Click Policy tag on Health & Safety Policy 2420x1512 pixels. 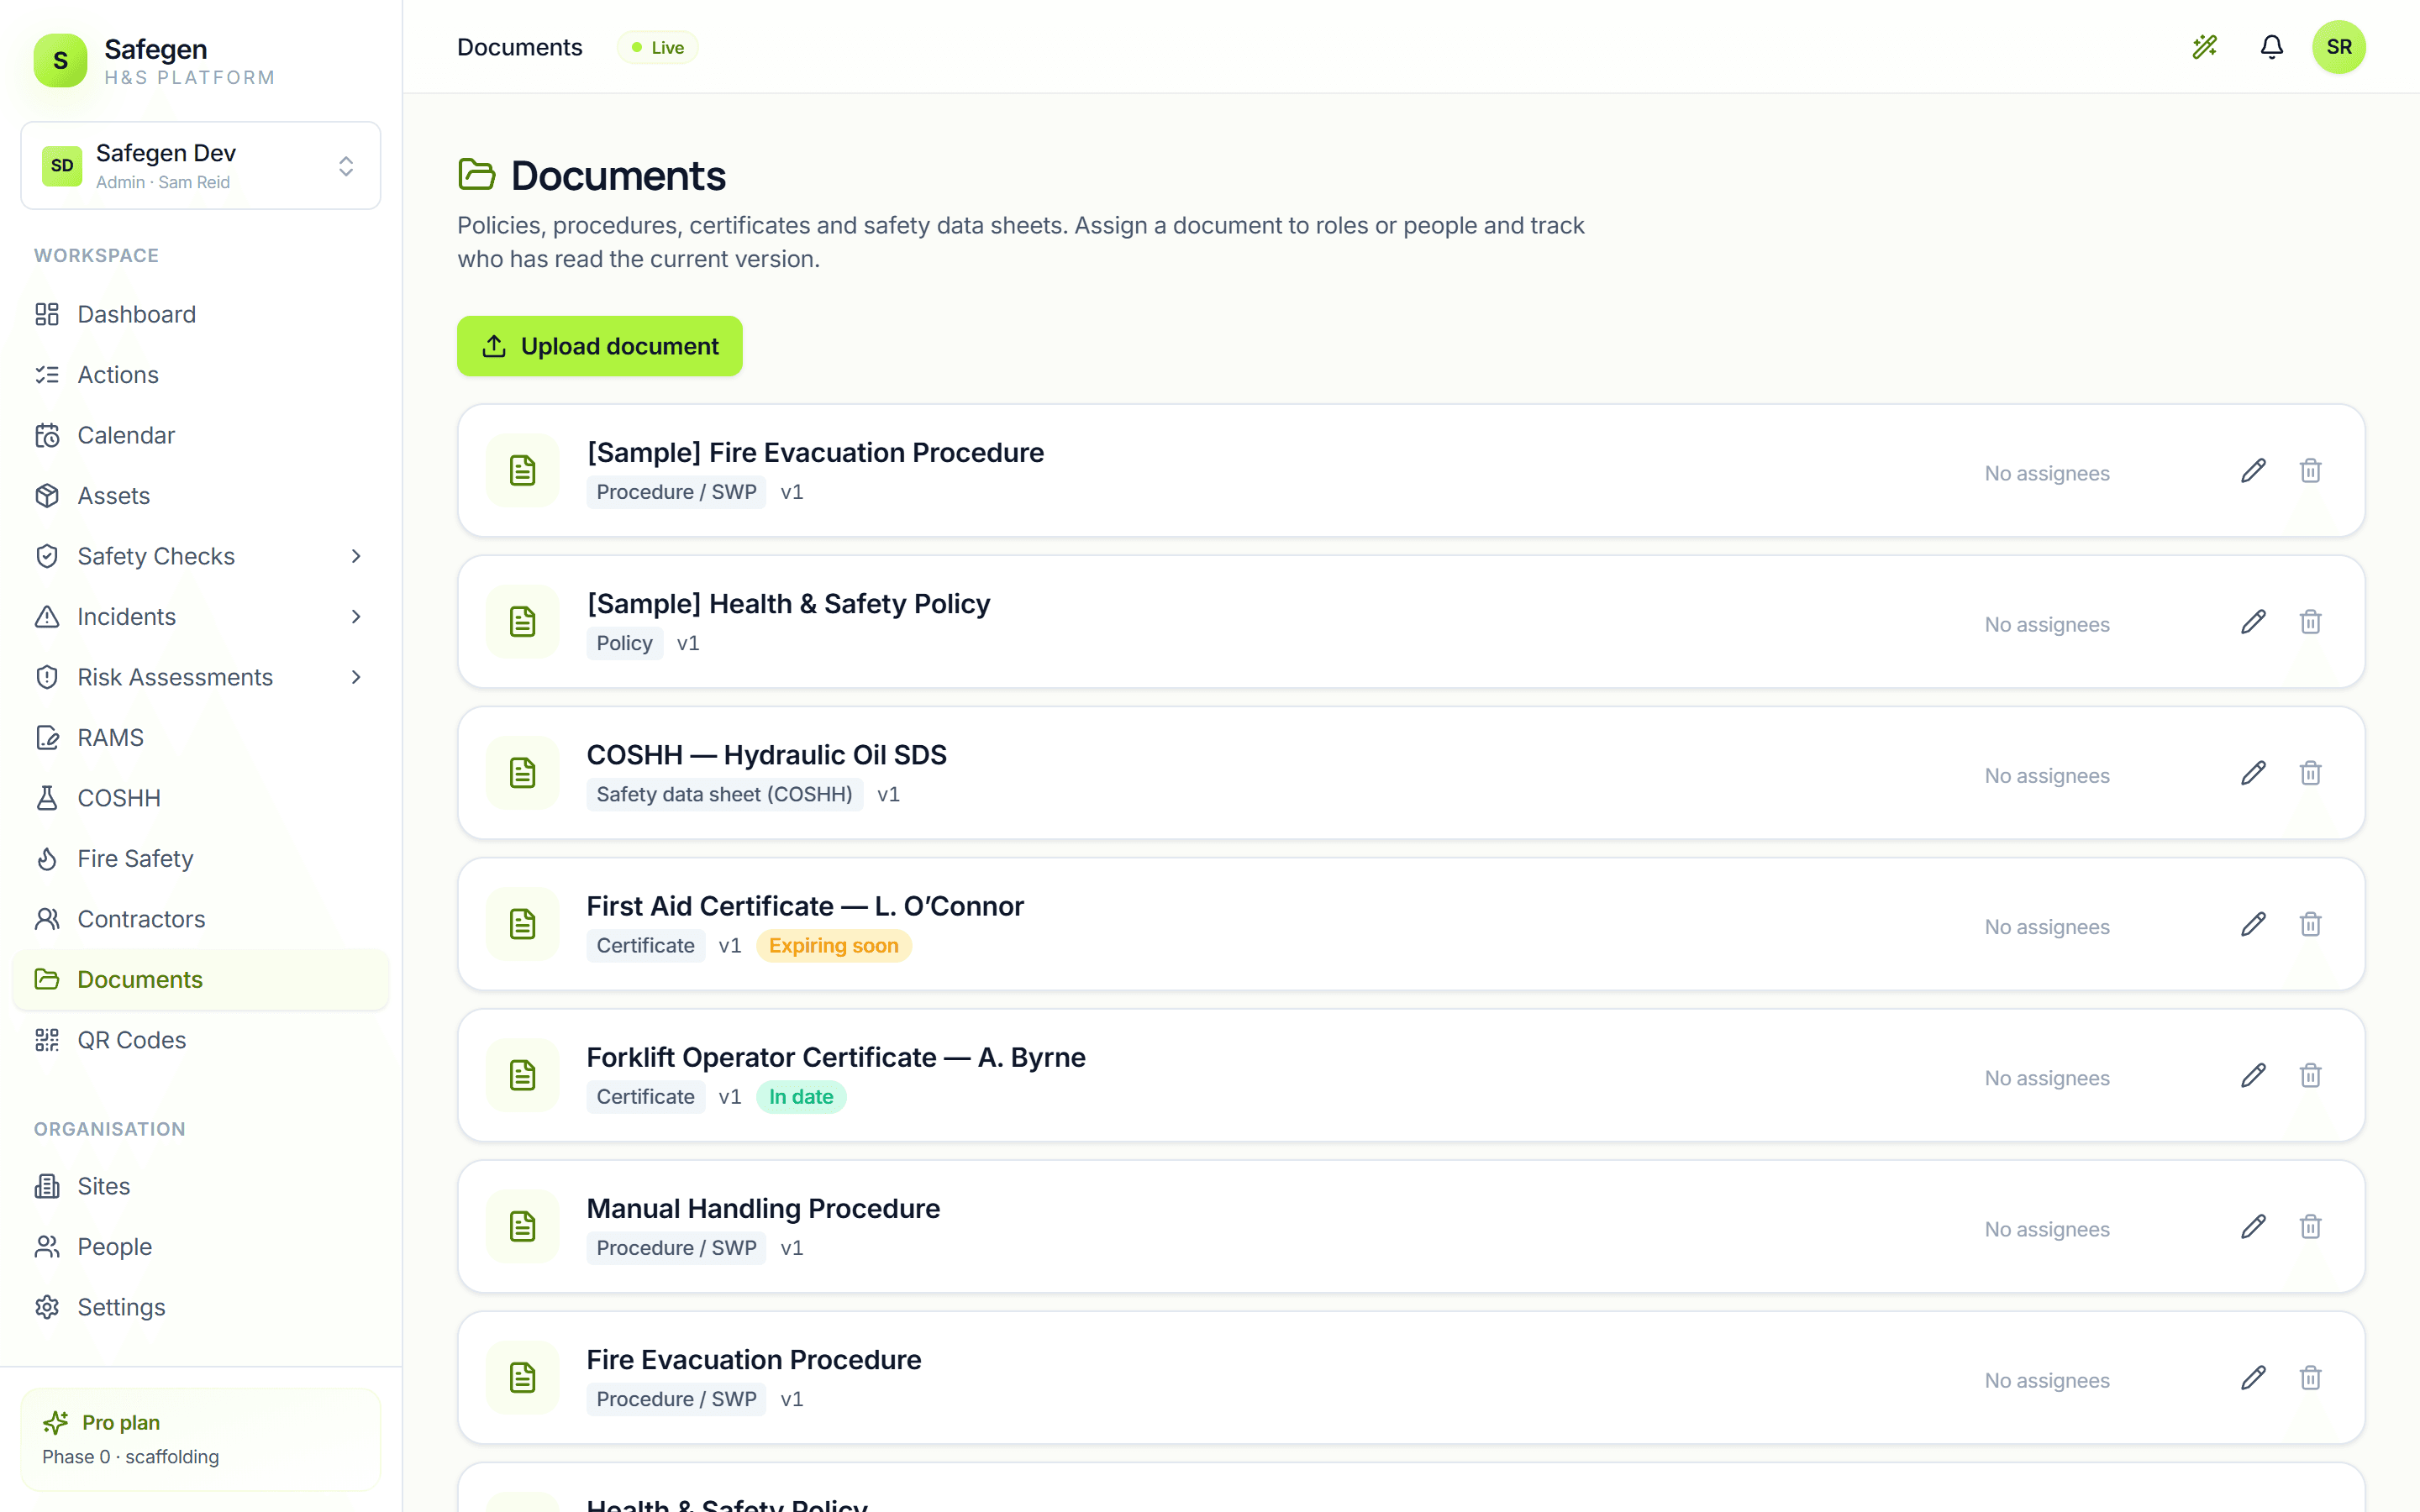(x=624, y=643)
